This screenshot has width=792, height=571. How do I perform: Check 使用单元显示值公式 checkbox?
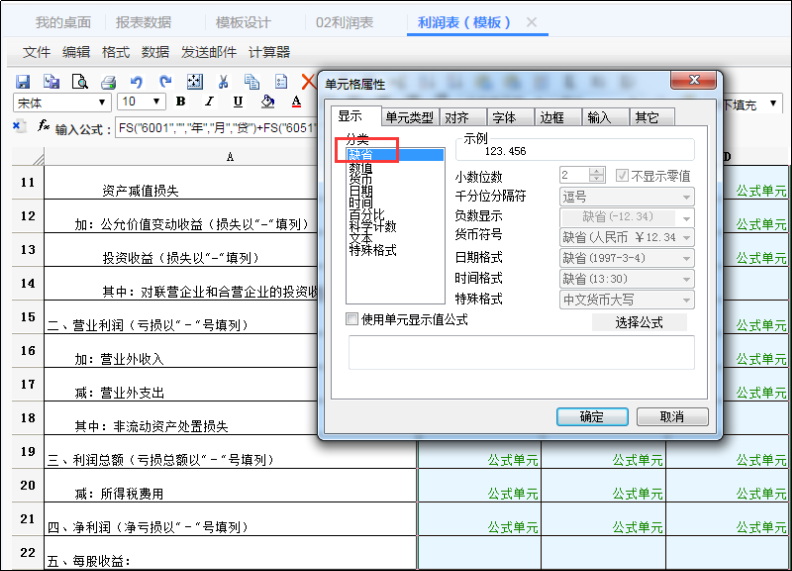click(352, 319)
